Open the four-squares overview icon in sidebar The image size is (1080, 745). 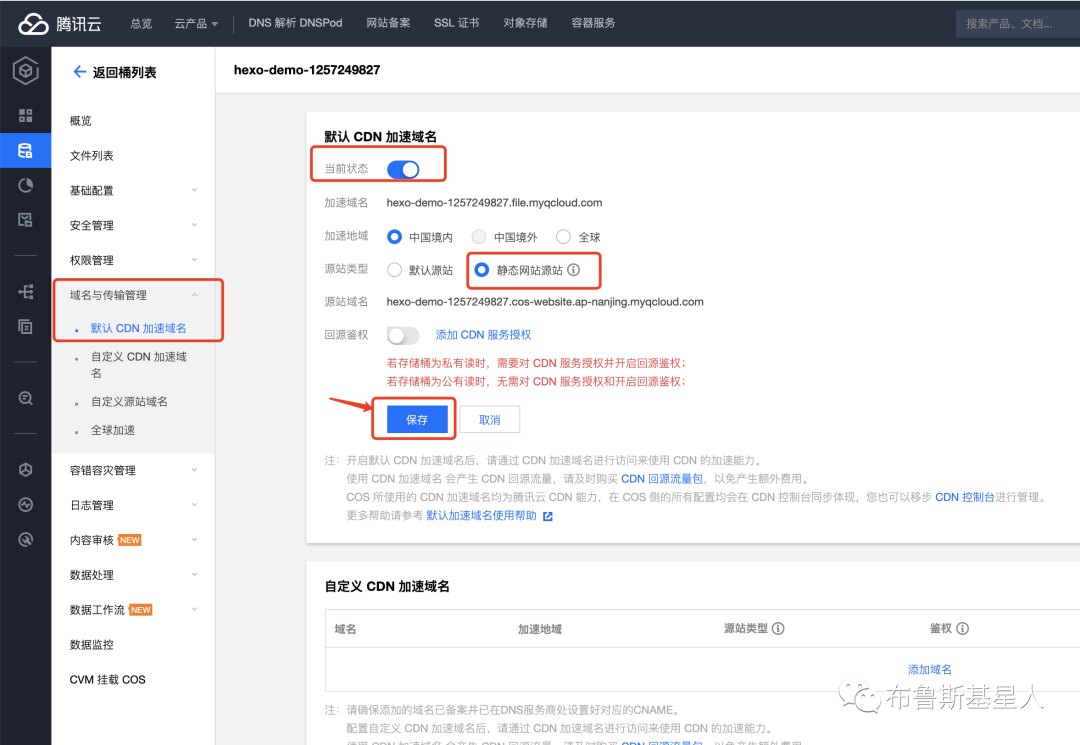pos(25,115)
